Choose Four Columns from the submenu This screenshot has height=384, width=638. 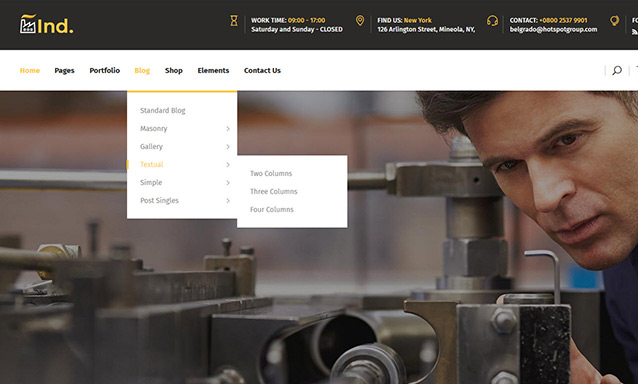coord(271,209)
